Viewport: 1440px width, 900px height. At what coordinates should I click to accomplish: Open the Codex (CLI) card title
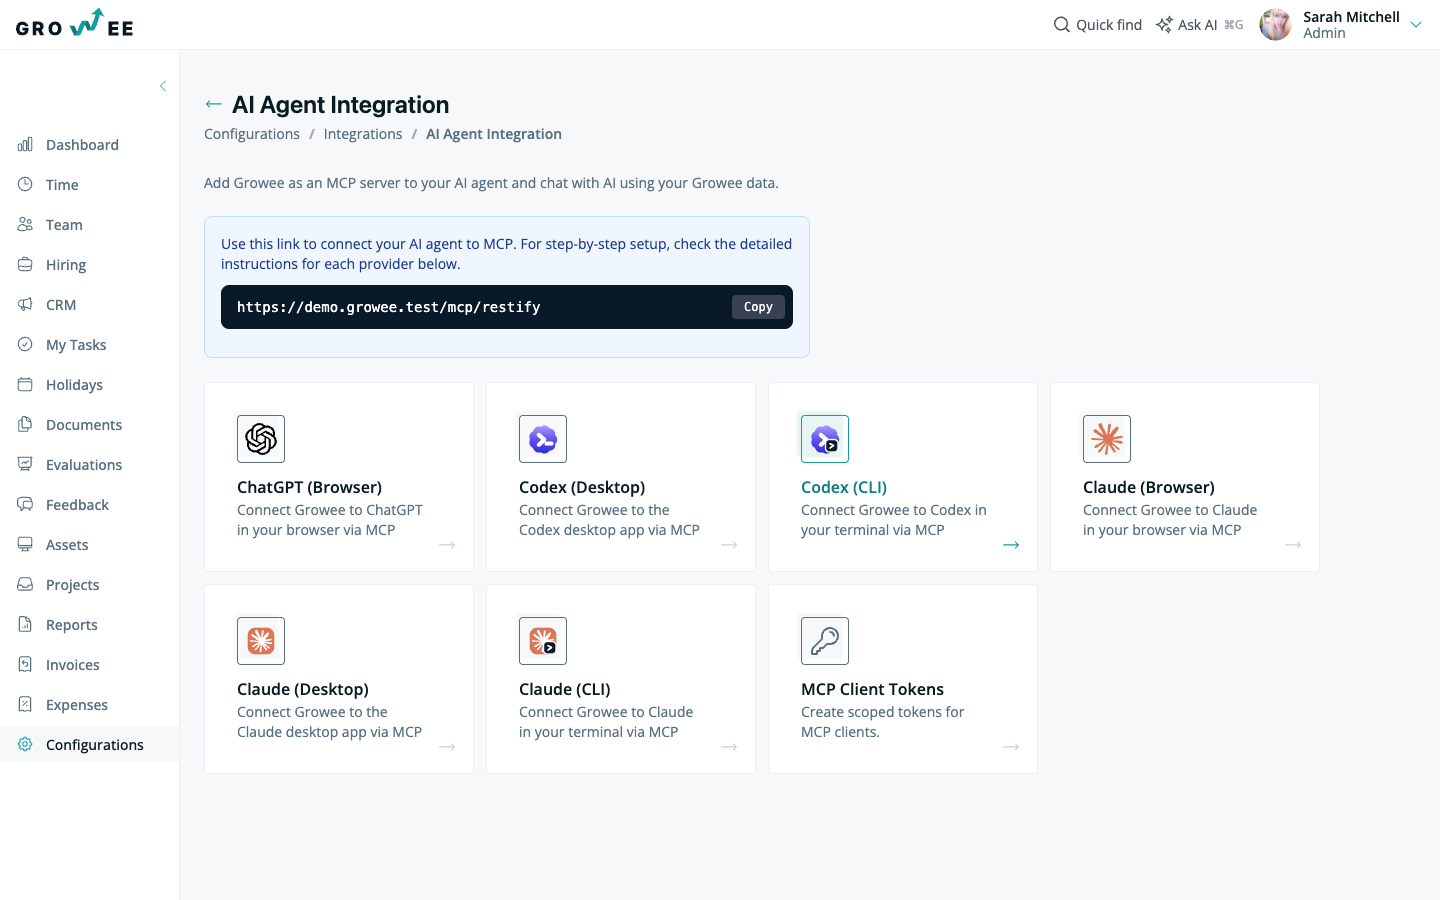tap(844, 487)
